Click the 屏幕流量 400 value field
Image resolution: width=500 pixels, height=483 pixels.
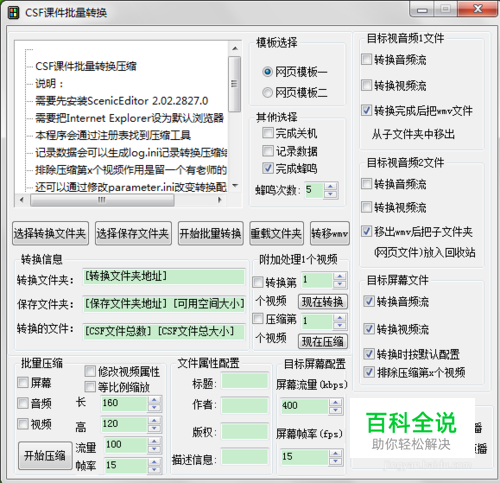(x=305, y=406)
